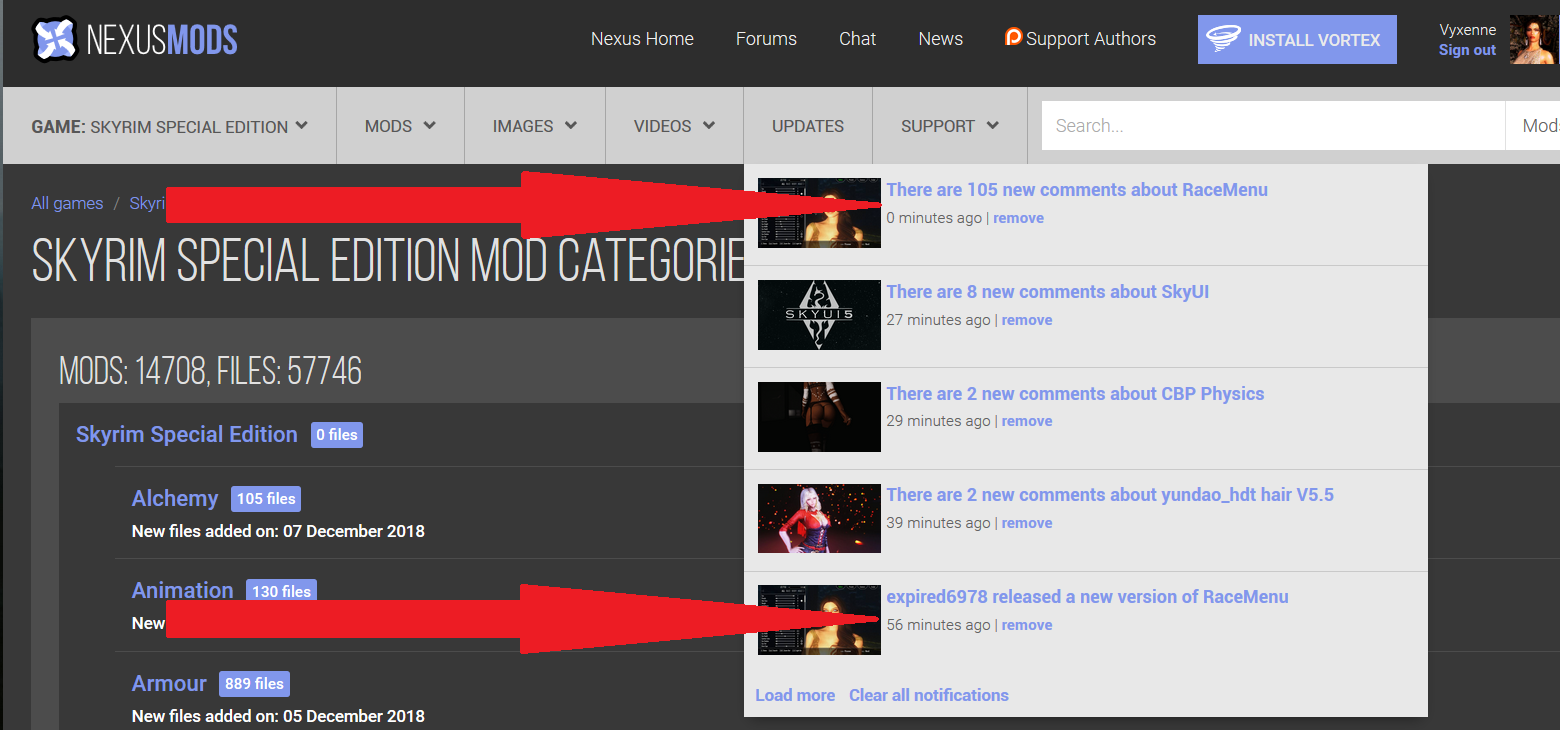Select the text "29 minutes ago"
1560x730 pixels.
tap(938, 421)
